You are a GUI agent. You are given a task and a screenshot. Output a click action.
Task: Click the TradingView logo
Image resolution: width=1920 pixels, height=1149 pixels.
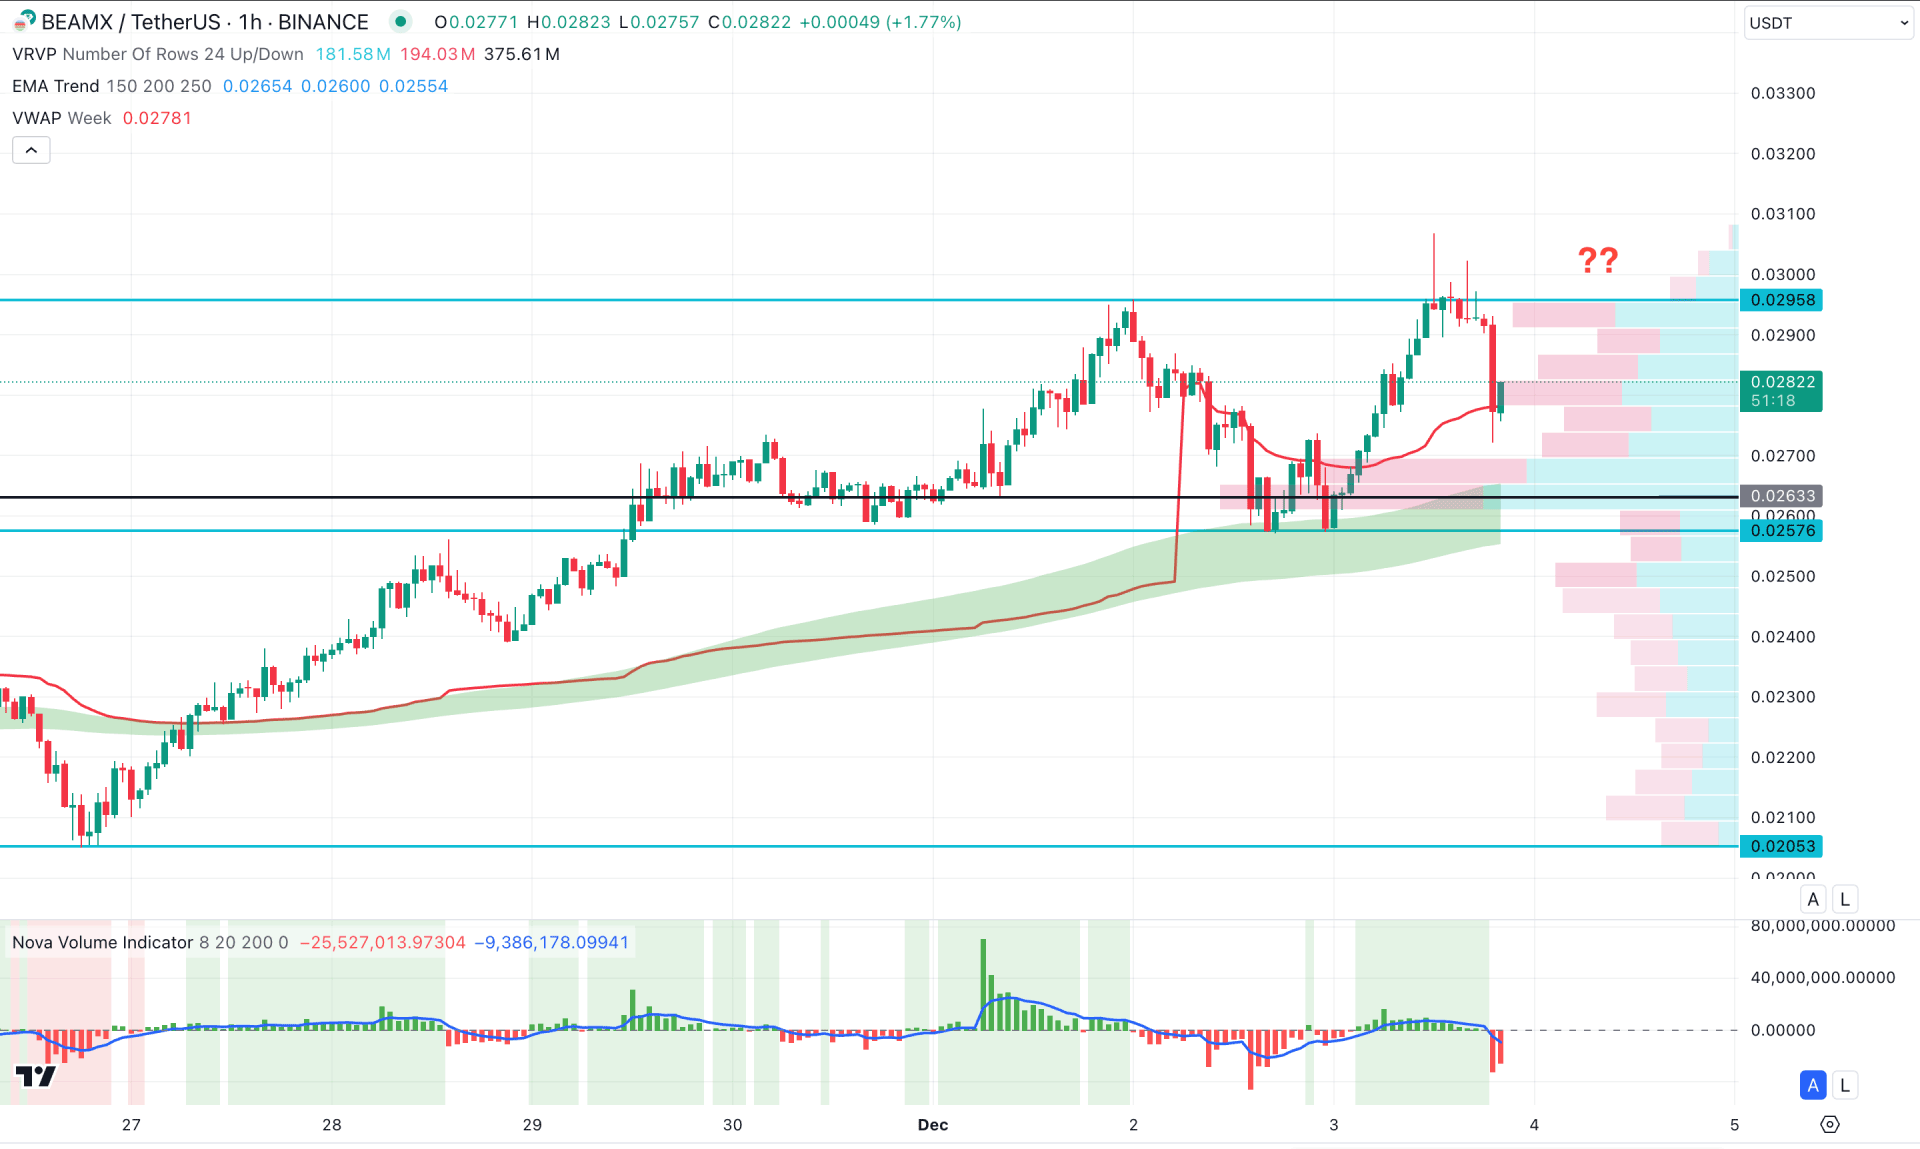(36, 1076)
